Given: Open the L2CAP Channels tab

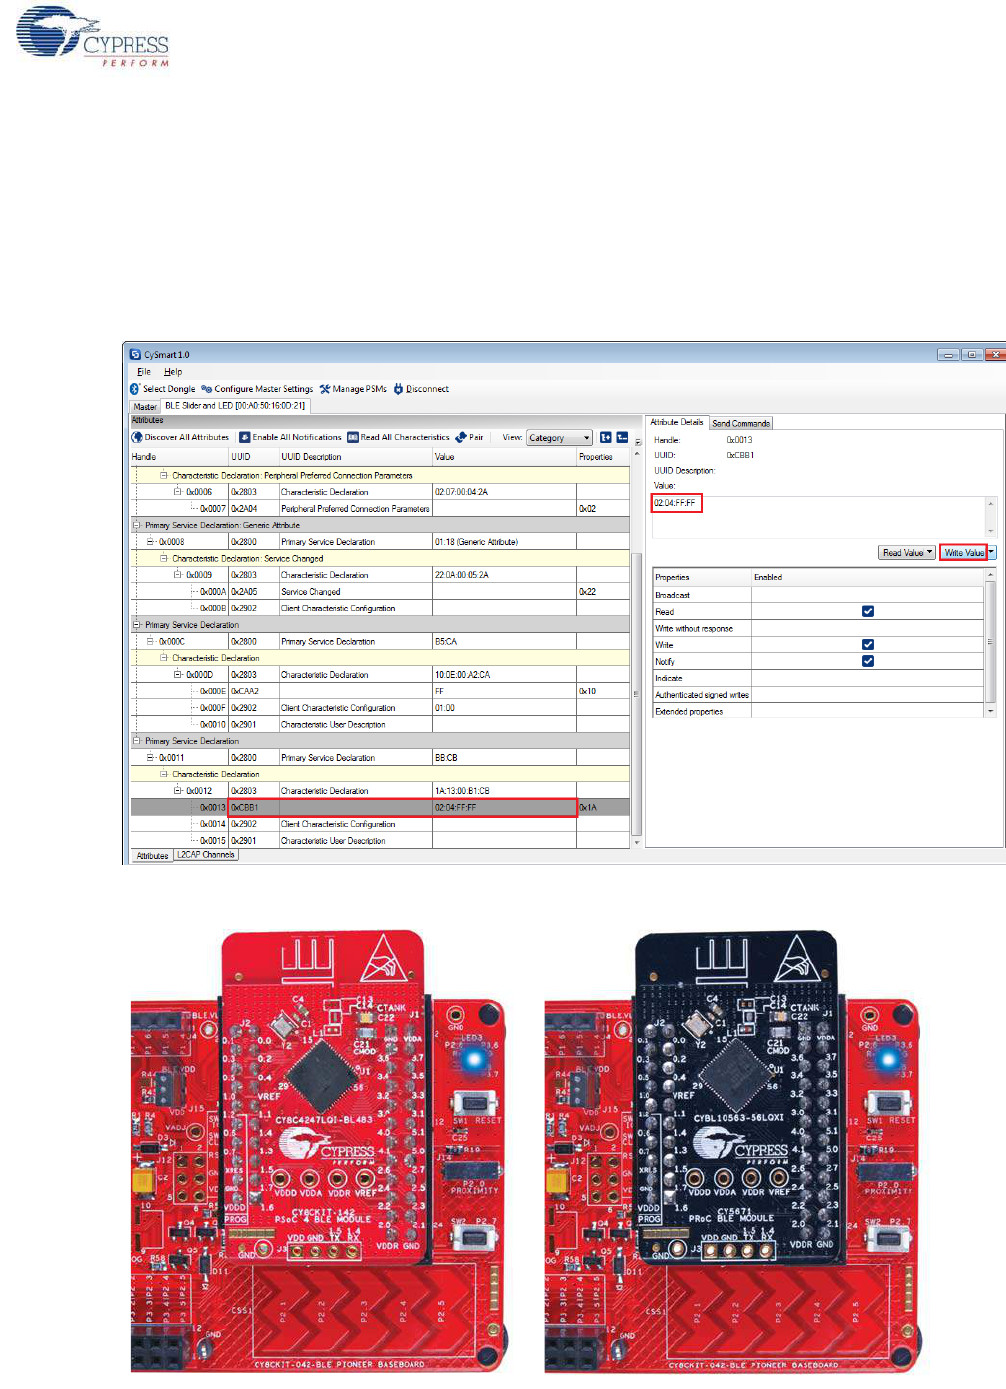Looking at the screenshot, I should click(x=206, y=855).
